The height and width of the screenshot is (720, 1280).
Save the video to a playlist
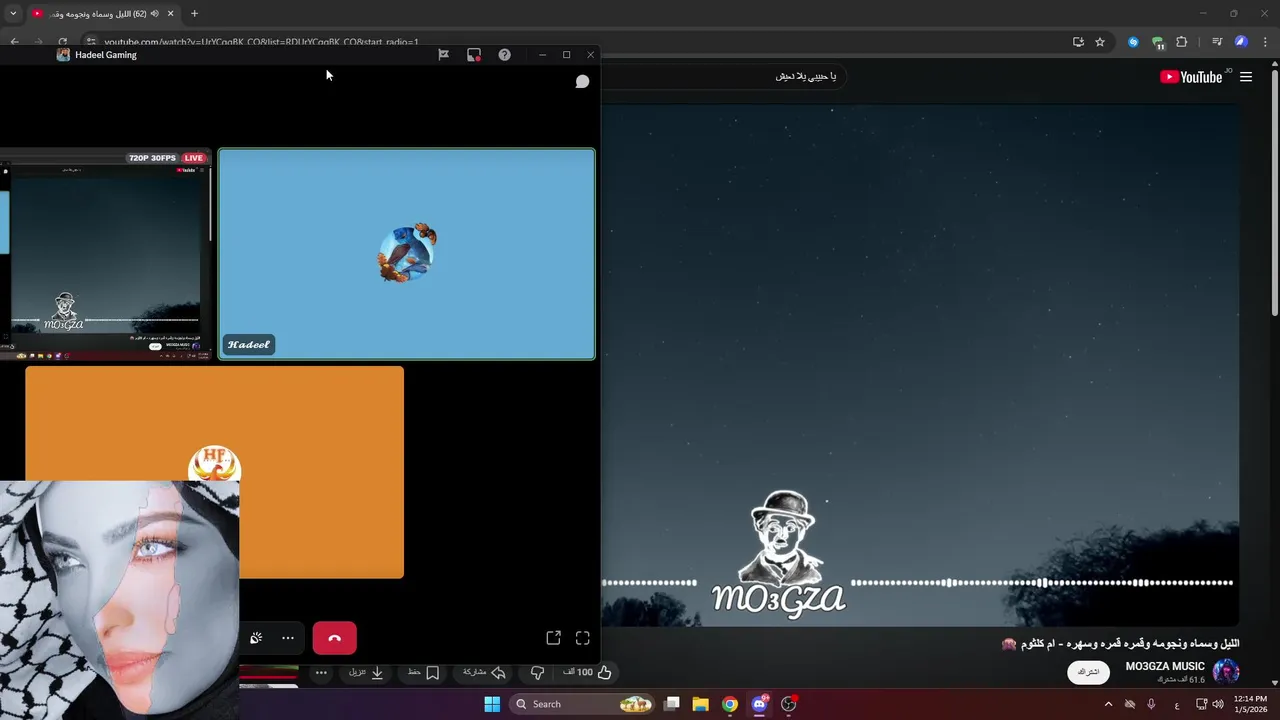[424, 673]
